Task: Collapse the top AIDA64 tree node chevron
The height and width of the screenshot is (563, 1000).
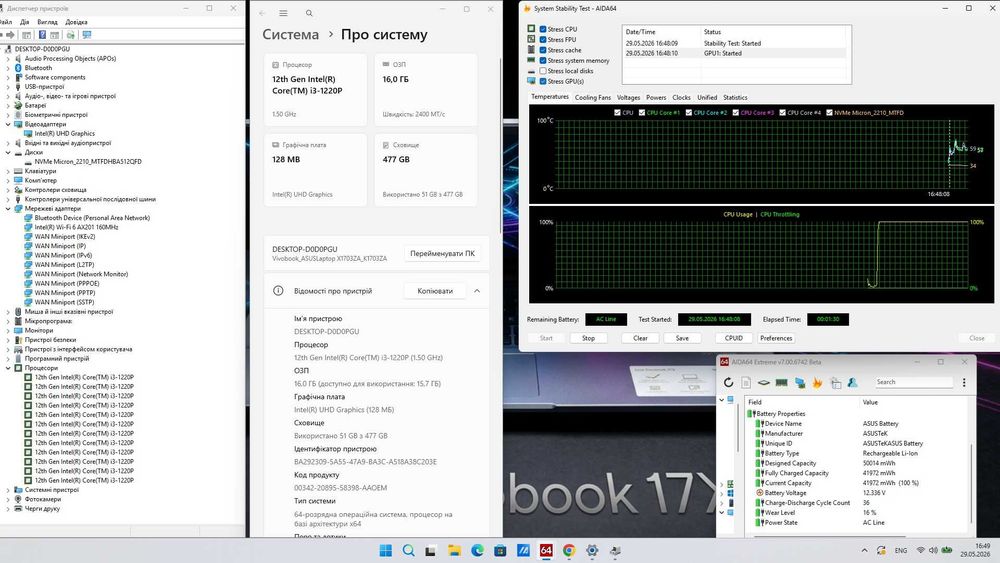Action: coord(722,400)
